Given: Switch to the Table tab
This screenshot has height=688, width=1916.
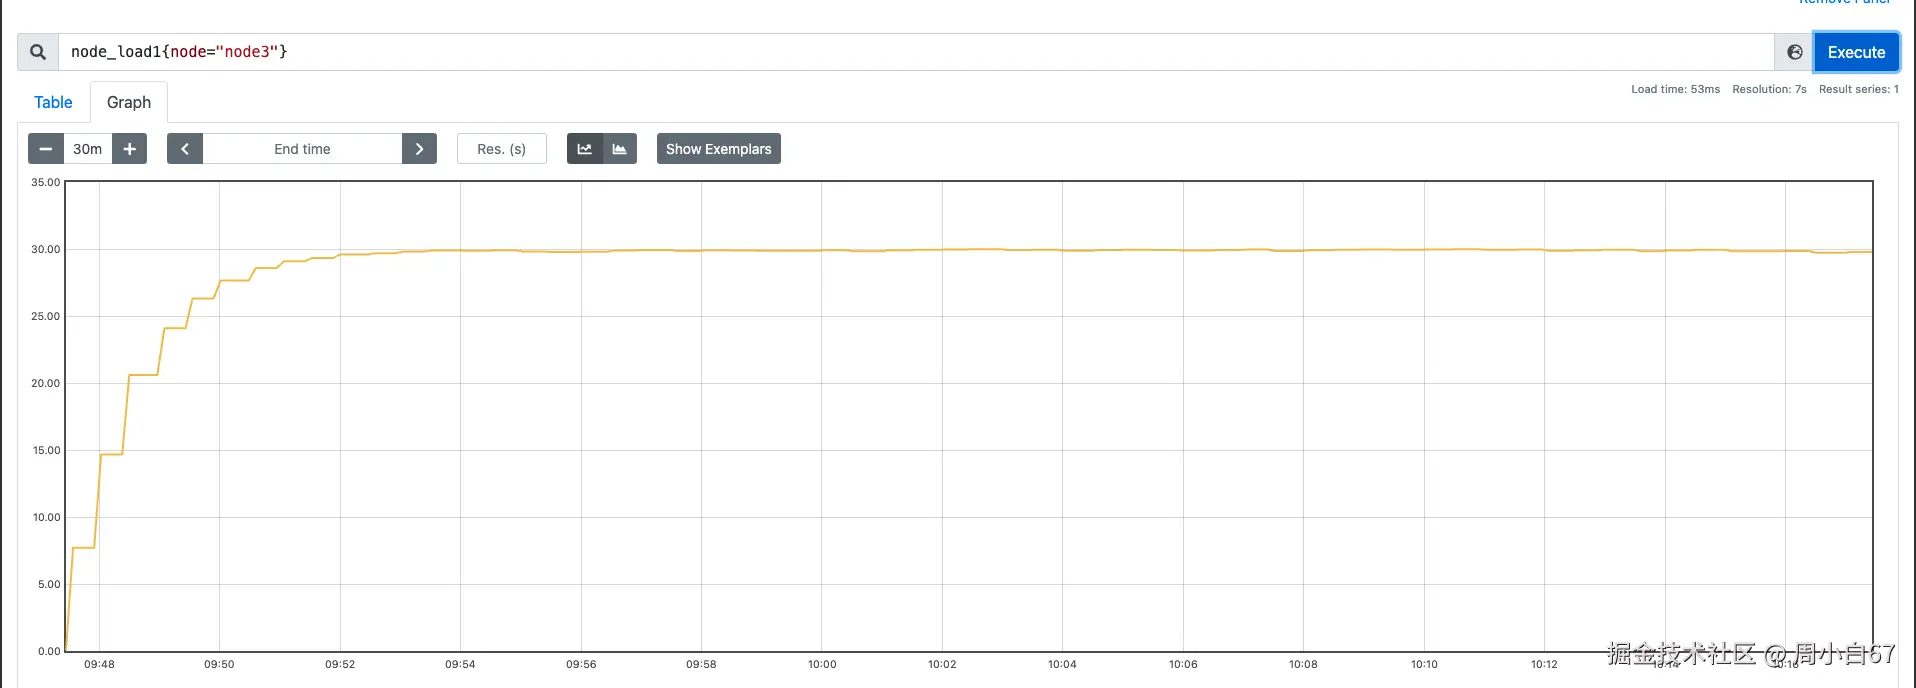Looking at the screenshot, I should tap(53, 102).
